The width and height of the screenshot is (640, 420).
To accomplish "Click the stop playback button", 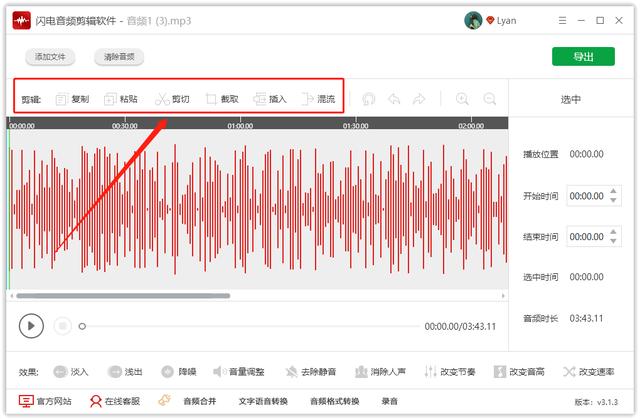I will [63, 326].
